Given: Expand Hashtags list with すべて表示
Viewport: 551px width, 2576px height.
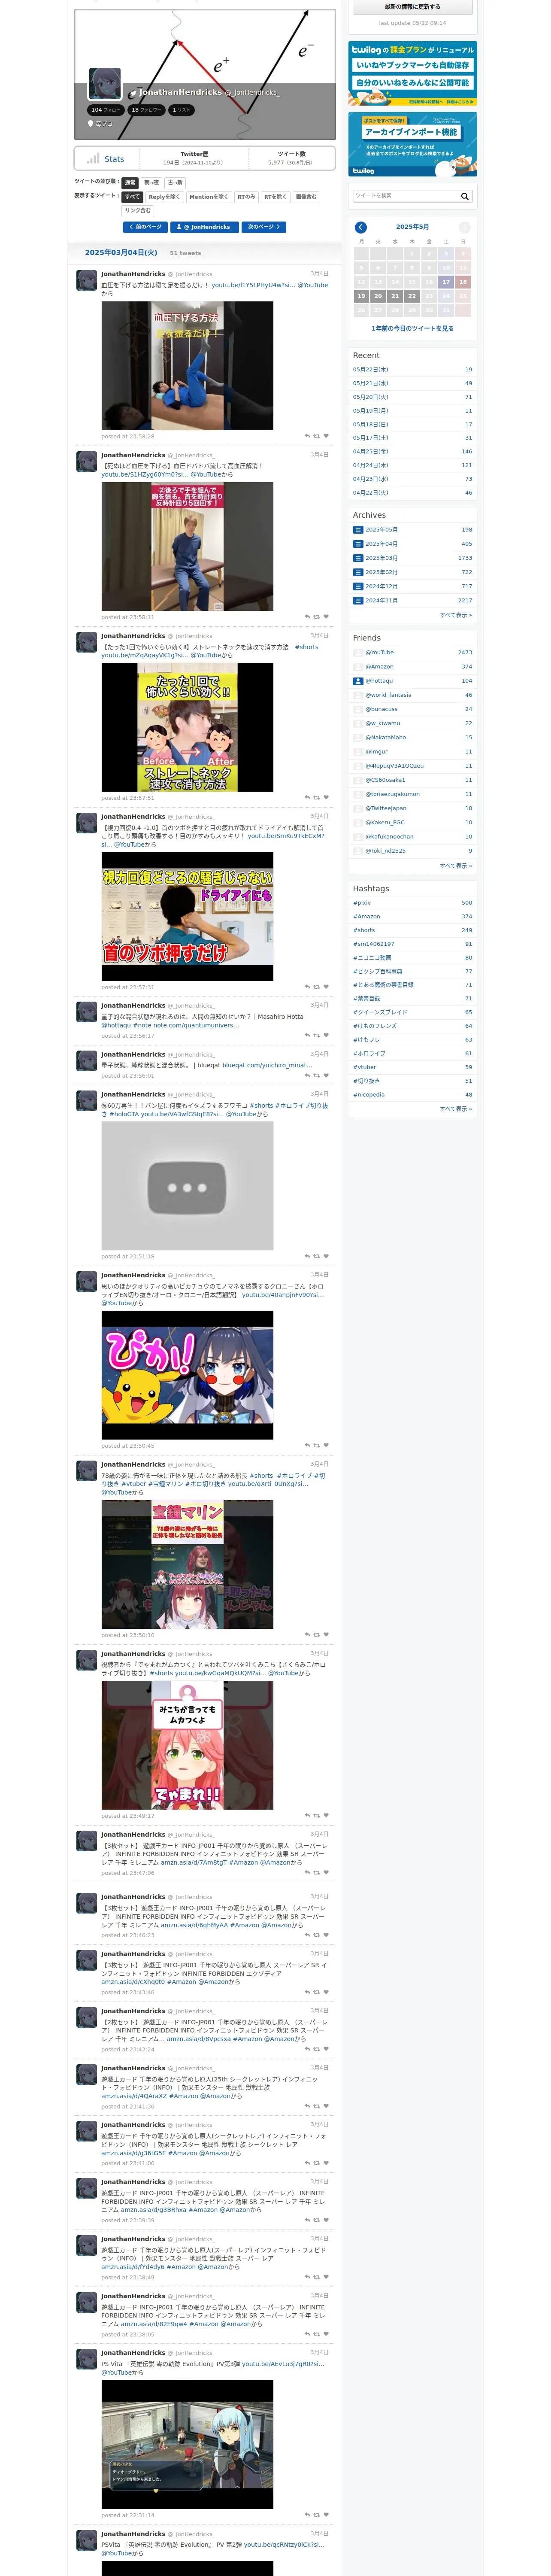Looking at the screenshot, I should click(x=456, y=1109).
